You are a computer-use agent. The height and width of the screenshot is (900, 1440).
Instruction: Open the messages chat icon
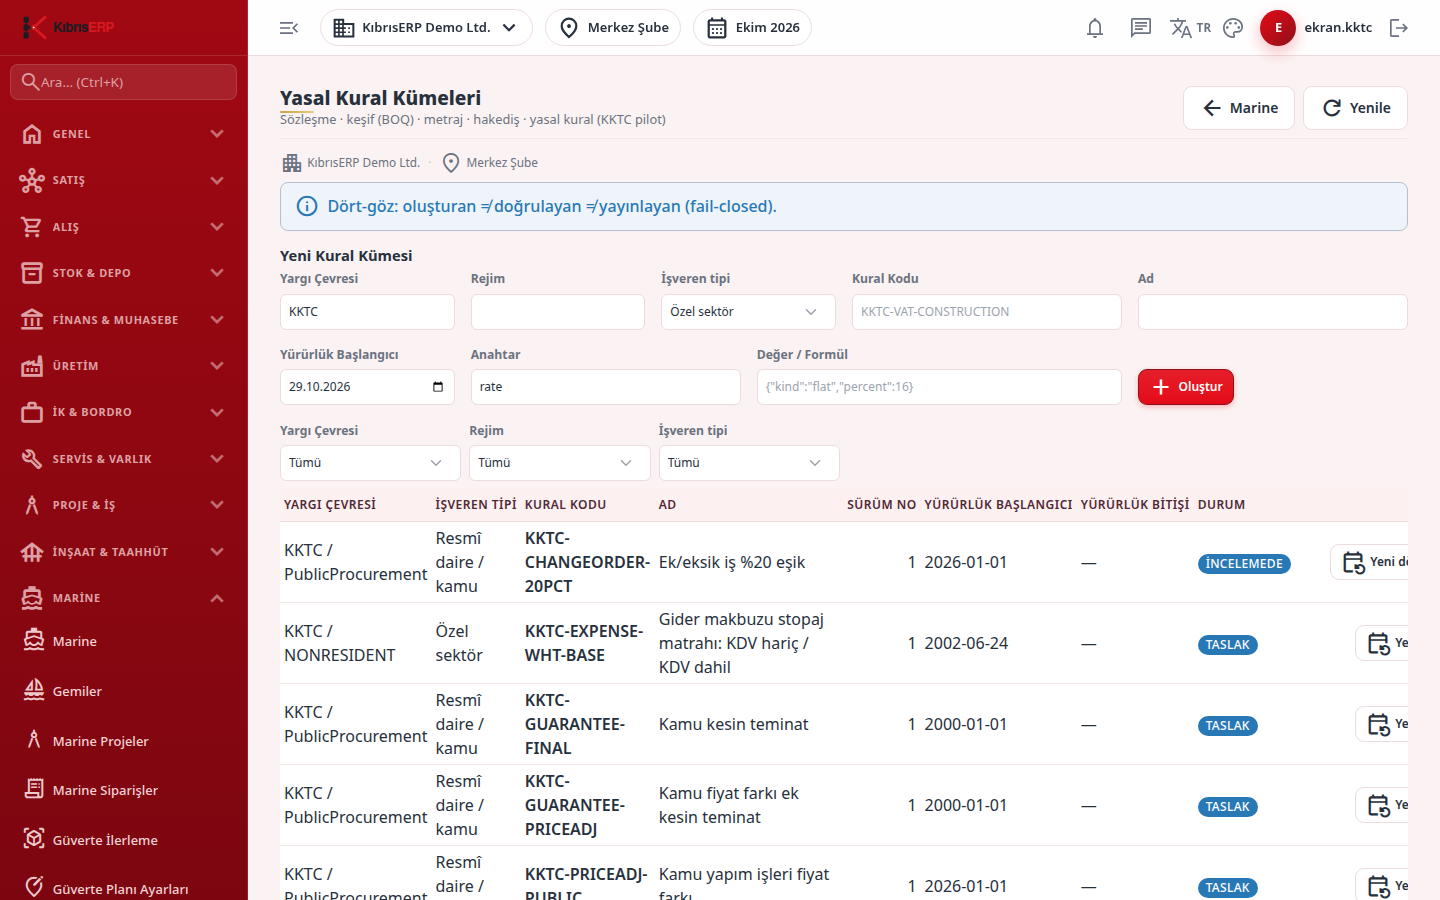coord(1141,28)
